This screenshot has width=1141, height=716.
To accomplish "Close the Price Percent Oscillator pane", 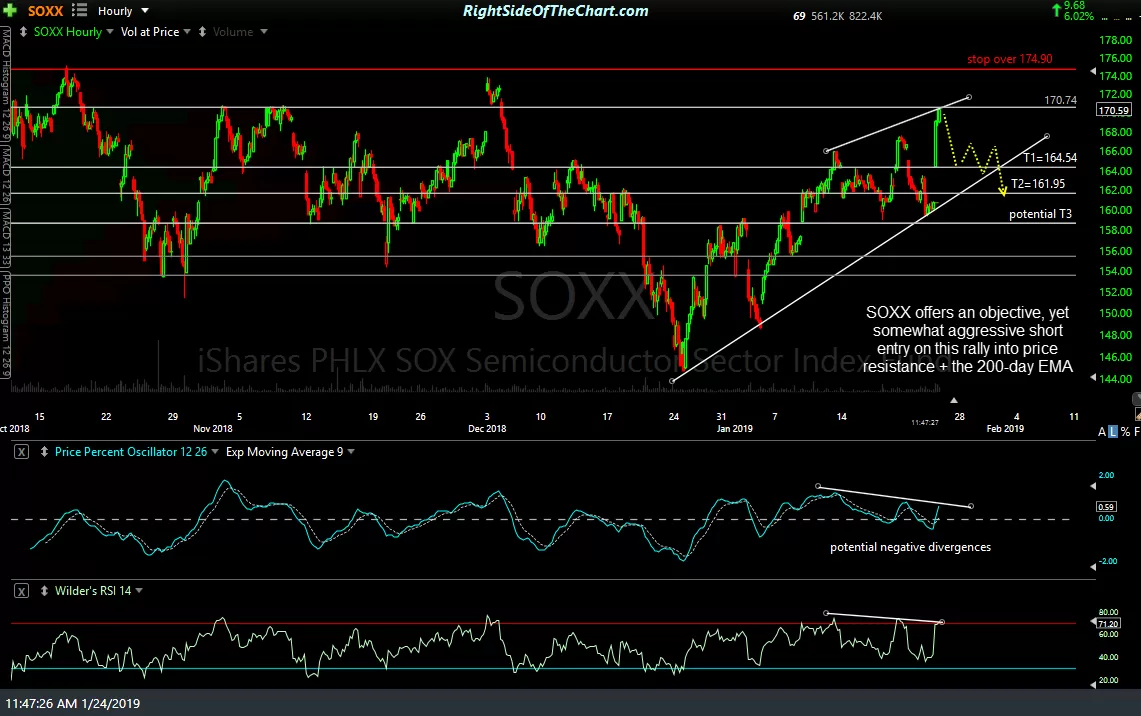I will (22, 452).
